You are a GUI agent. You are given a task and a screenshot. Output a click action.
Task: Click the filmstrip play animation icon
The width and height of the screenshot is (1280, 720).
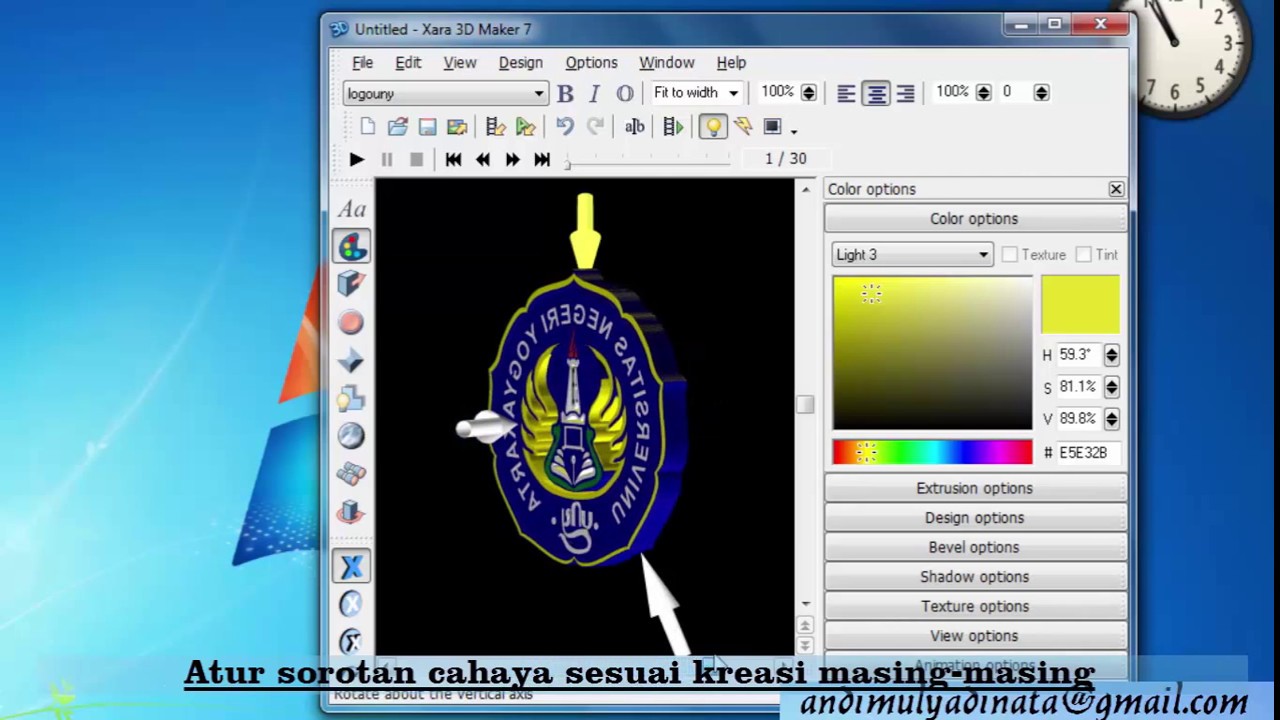[673, 127]
